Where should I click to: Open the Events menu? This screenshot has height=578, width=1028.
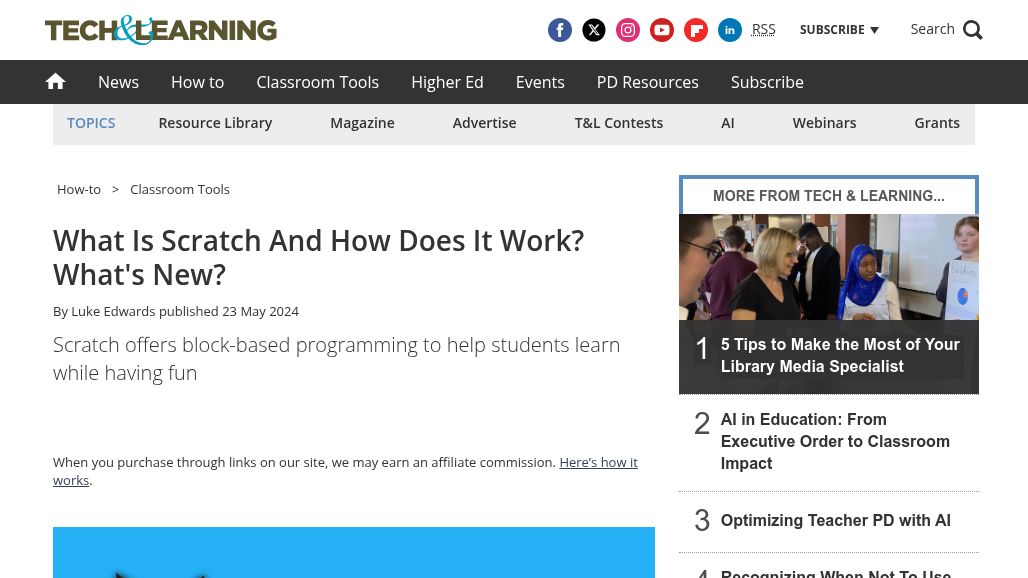pos(540,82)
